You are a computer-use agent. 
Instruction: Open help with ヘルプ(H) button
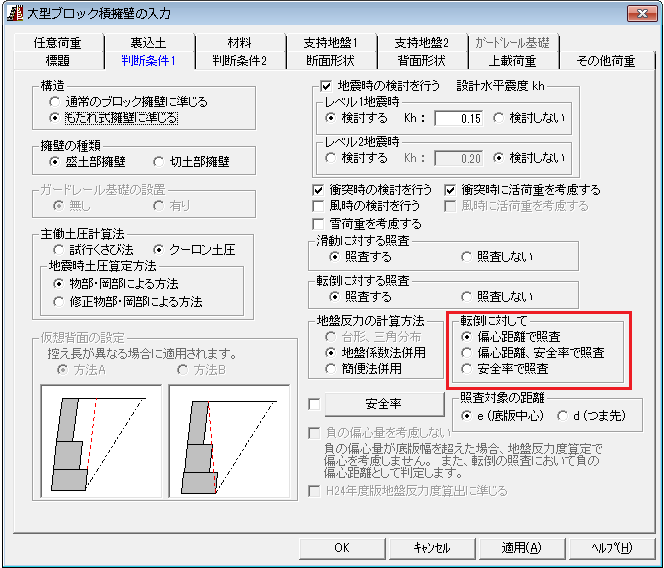coord(612,548)
